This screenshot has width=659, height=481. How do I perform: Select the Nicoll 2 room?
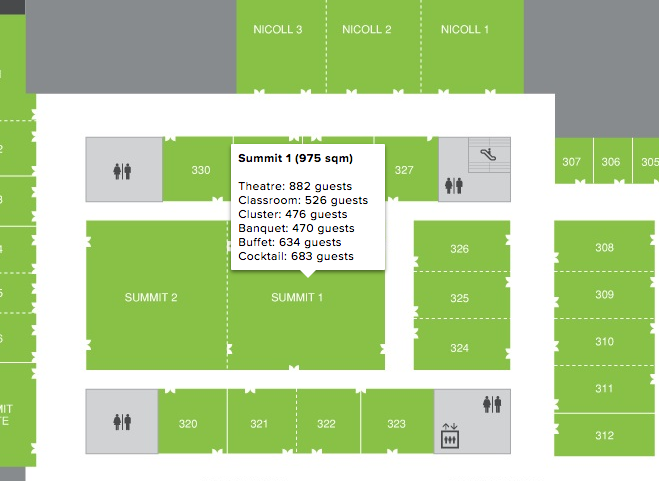(x=374, y=47)
